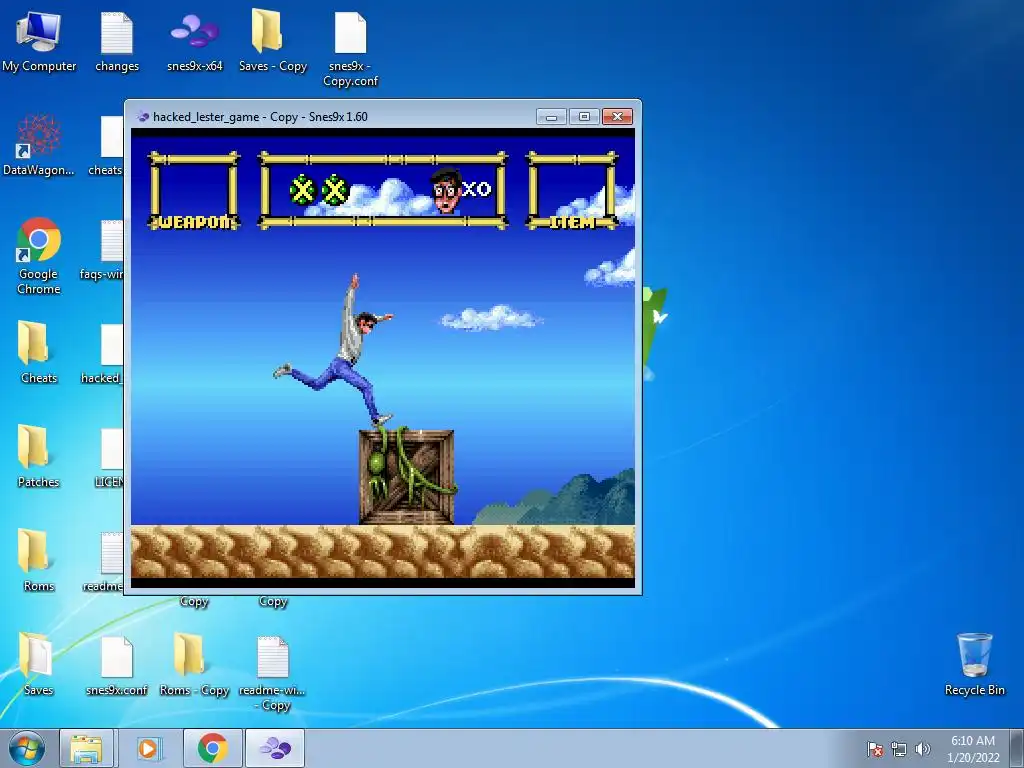This screenshot has height=768, width=1024.
Task: Click the Snes9x taskbar button
Action: pyautogui.click(x=275, y=748)
